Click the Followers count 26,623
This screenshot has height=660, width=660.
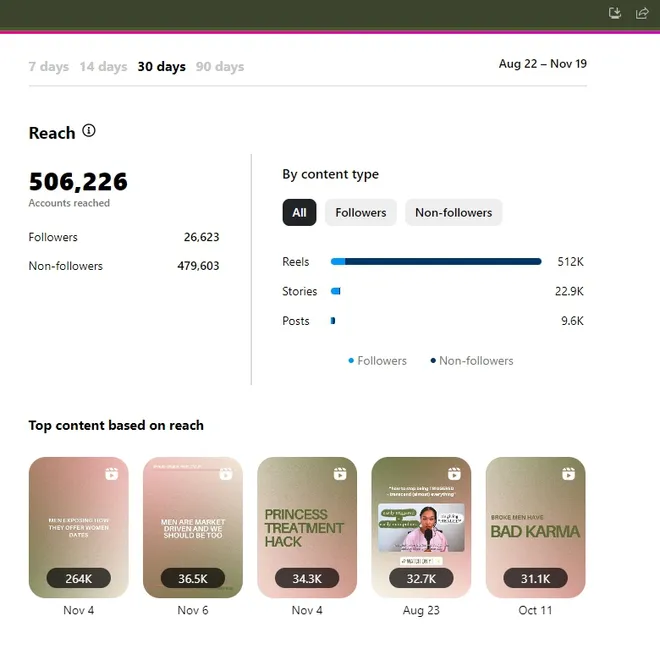coord(202,237)
